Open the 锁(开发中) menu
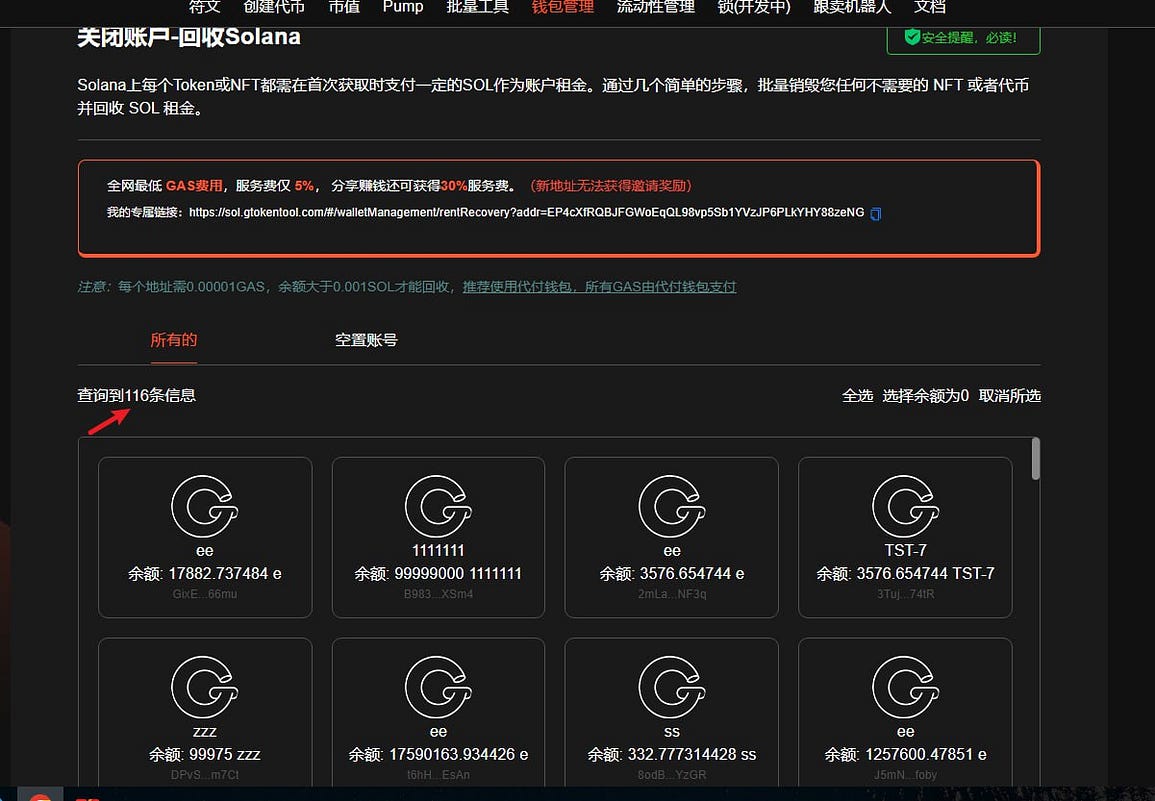1155x801 pixels. pyautogui.click(x=754, y=7)
